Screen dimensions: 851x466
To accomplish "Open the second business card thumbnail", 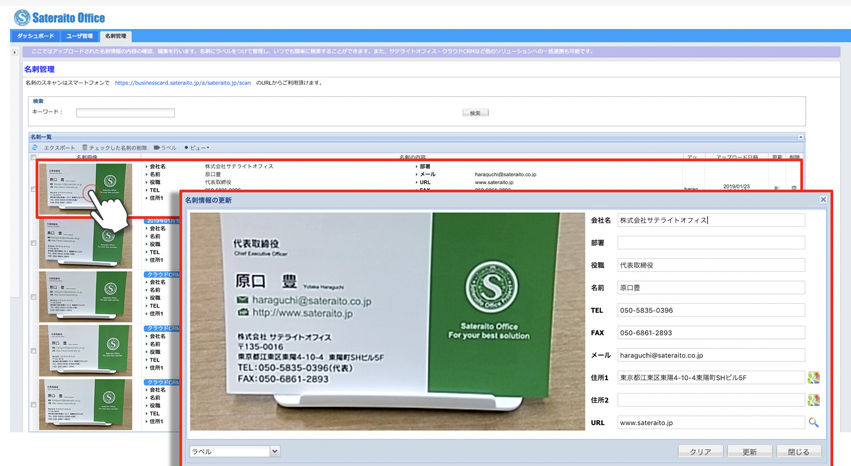I will tap(85, 243).
